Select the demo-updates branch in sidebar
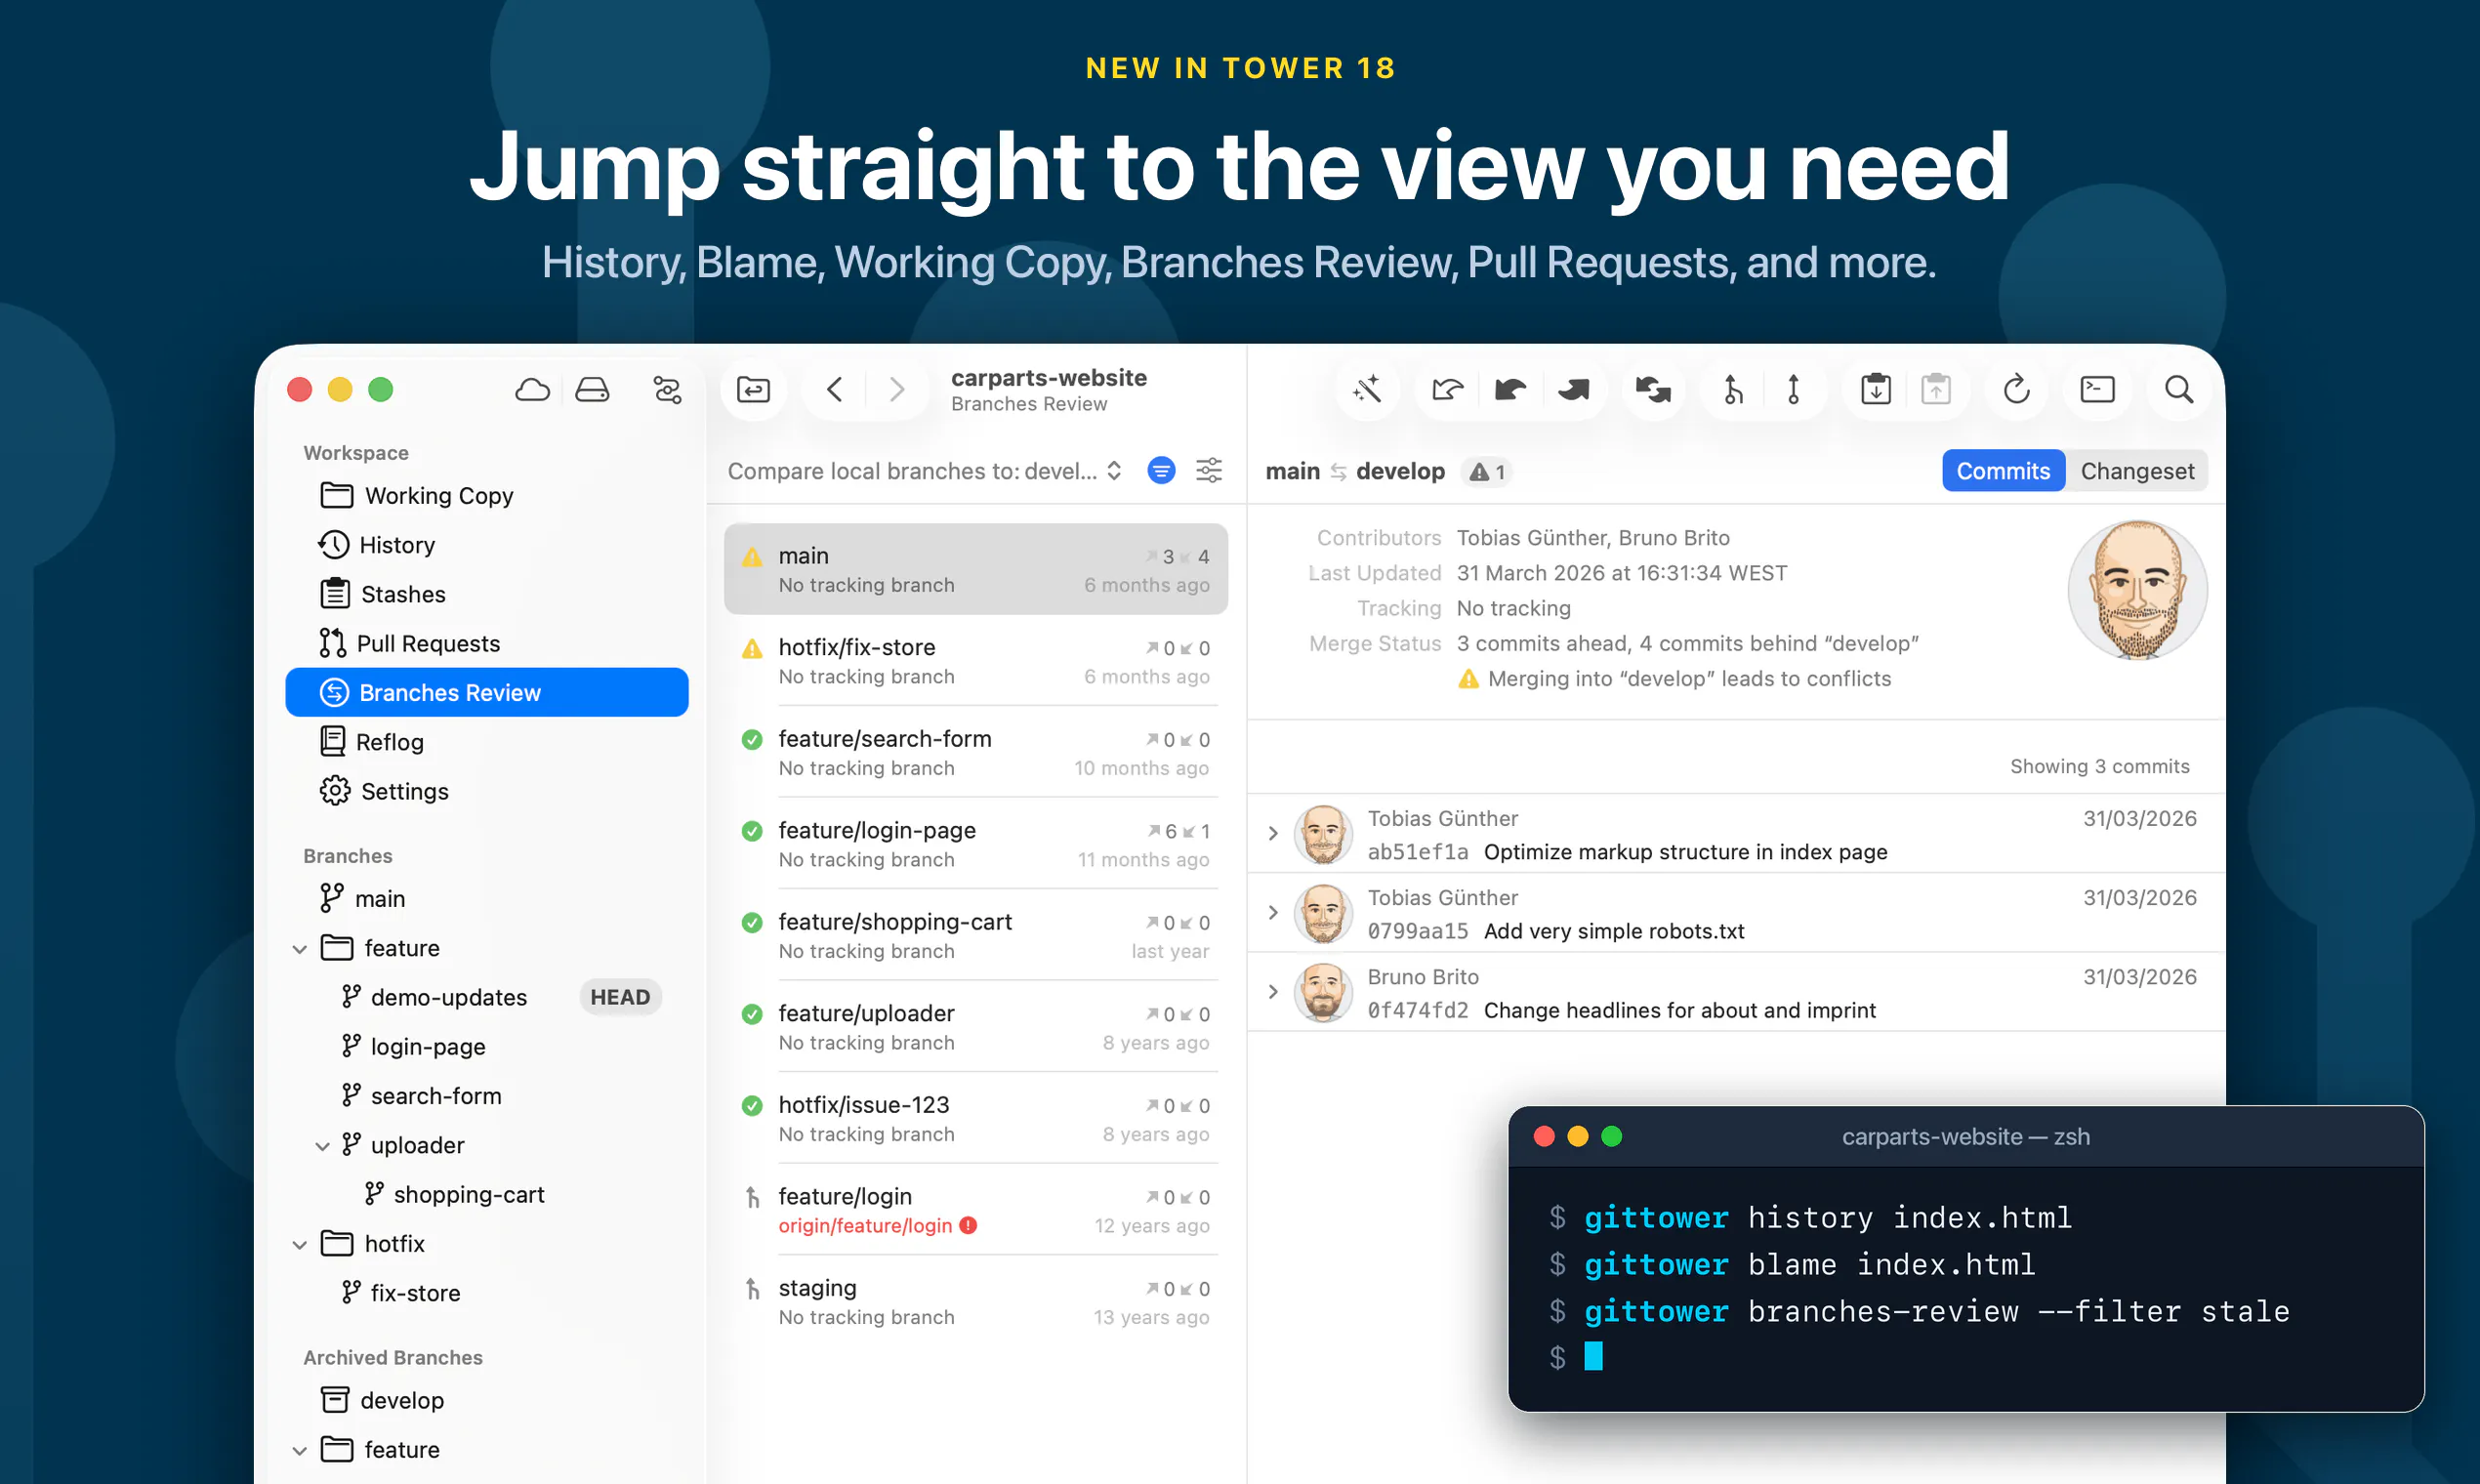2480x1484 pixels. [487, 997]
